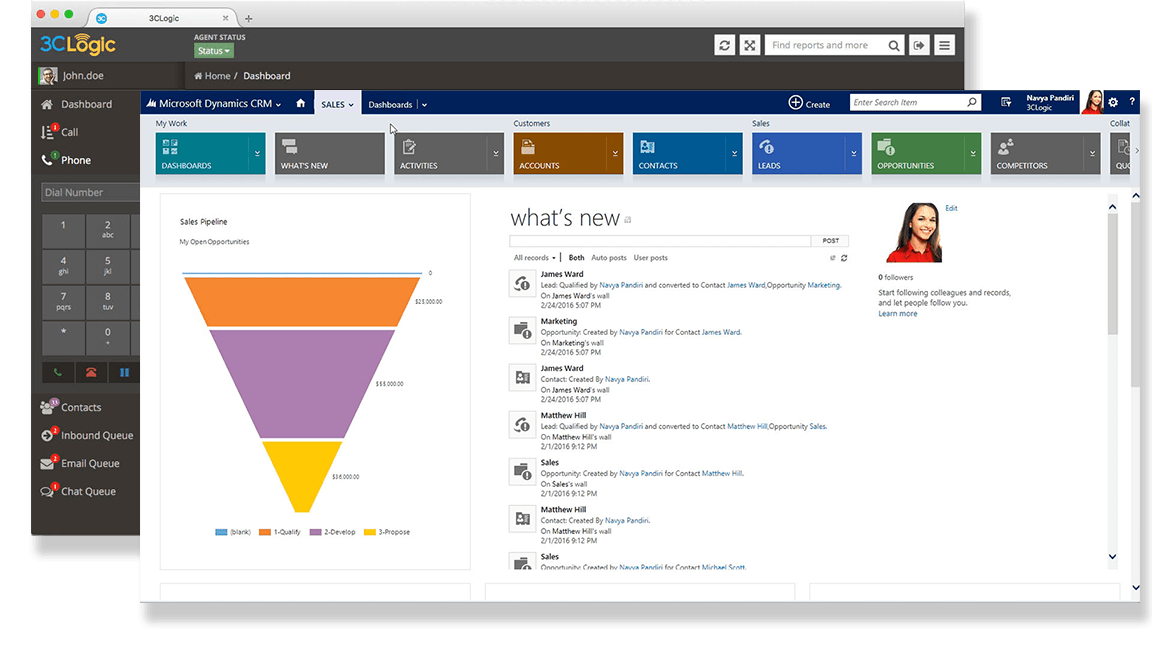Click dial pad key 1
This screenshot has height=654, width=1152.
click(x=63, y=230)
